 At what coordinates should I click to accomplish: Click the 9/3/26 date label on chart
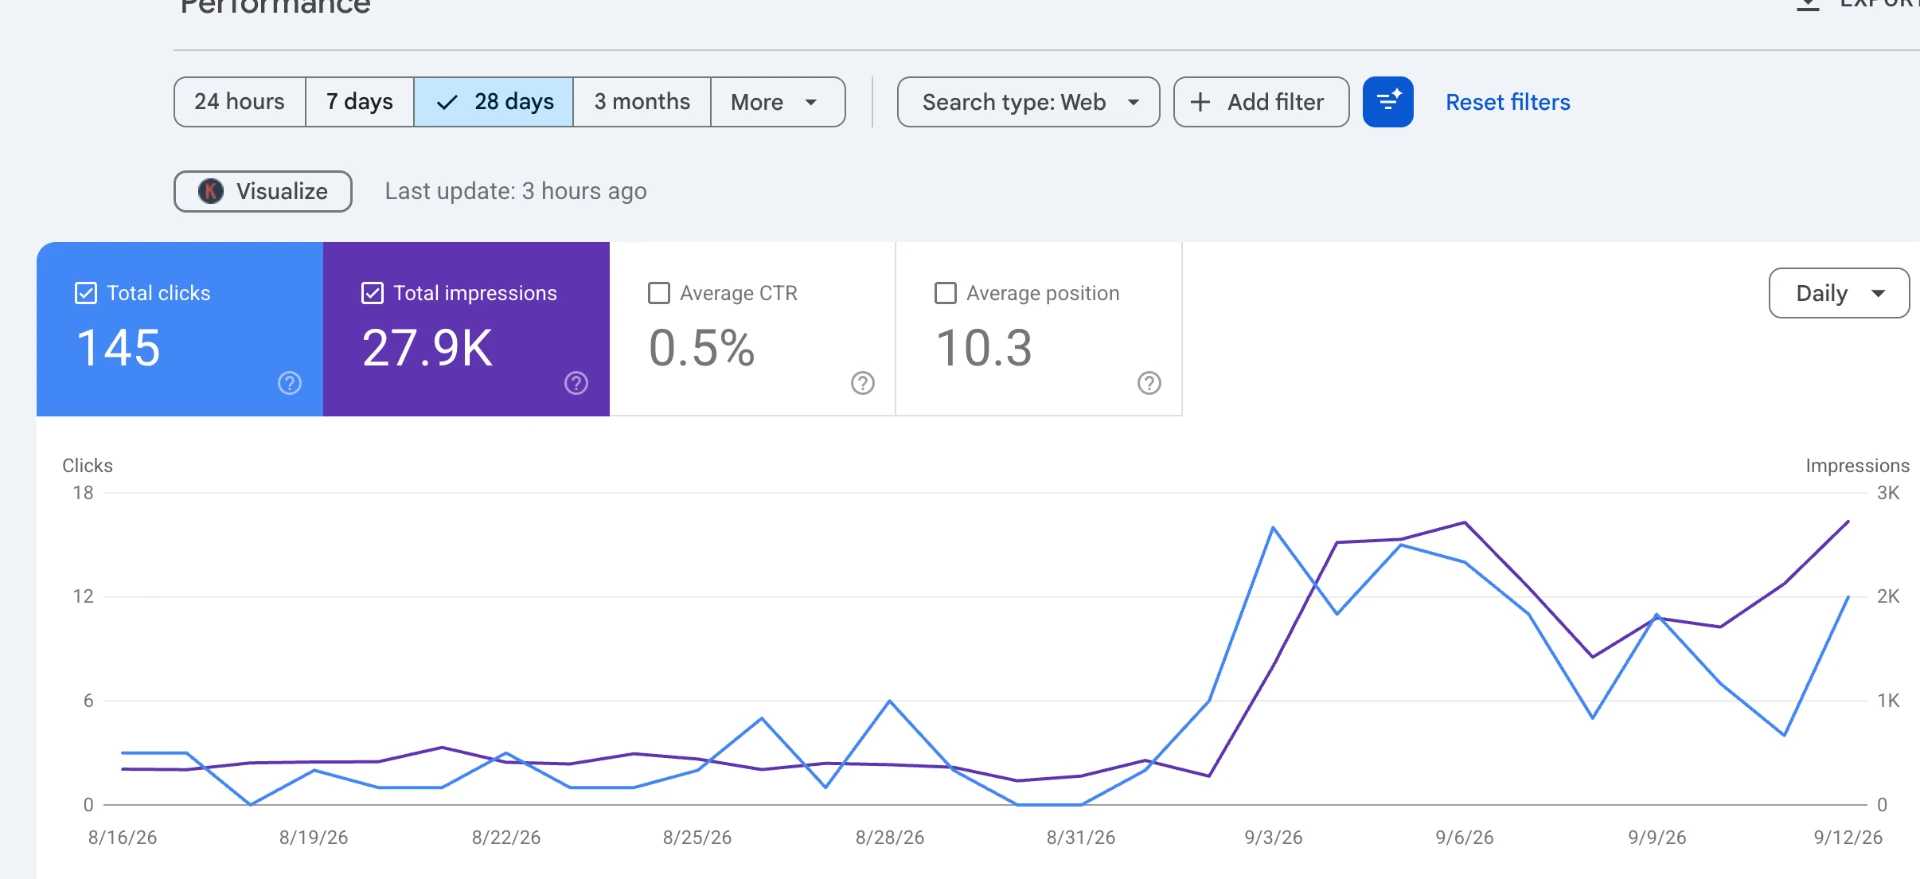[x=1273, y=837]
